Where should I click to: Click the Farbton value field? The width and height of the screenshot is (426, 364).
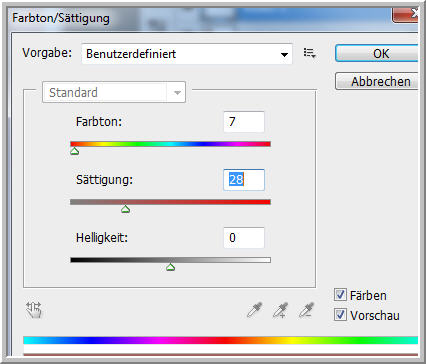(244, 122)
